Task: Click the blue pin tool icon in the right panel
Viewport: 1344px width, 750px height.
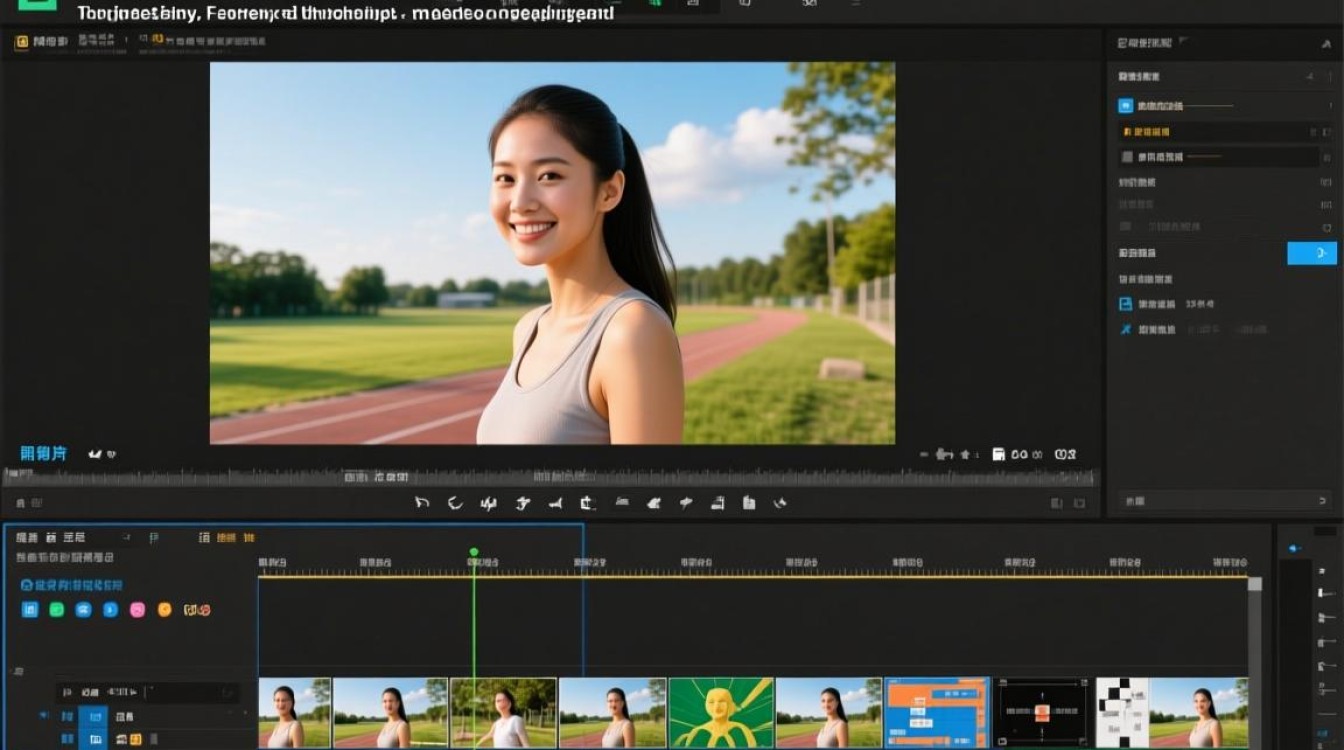Action: [1125, 329]
